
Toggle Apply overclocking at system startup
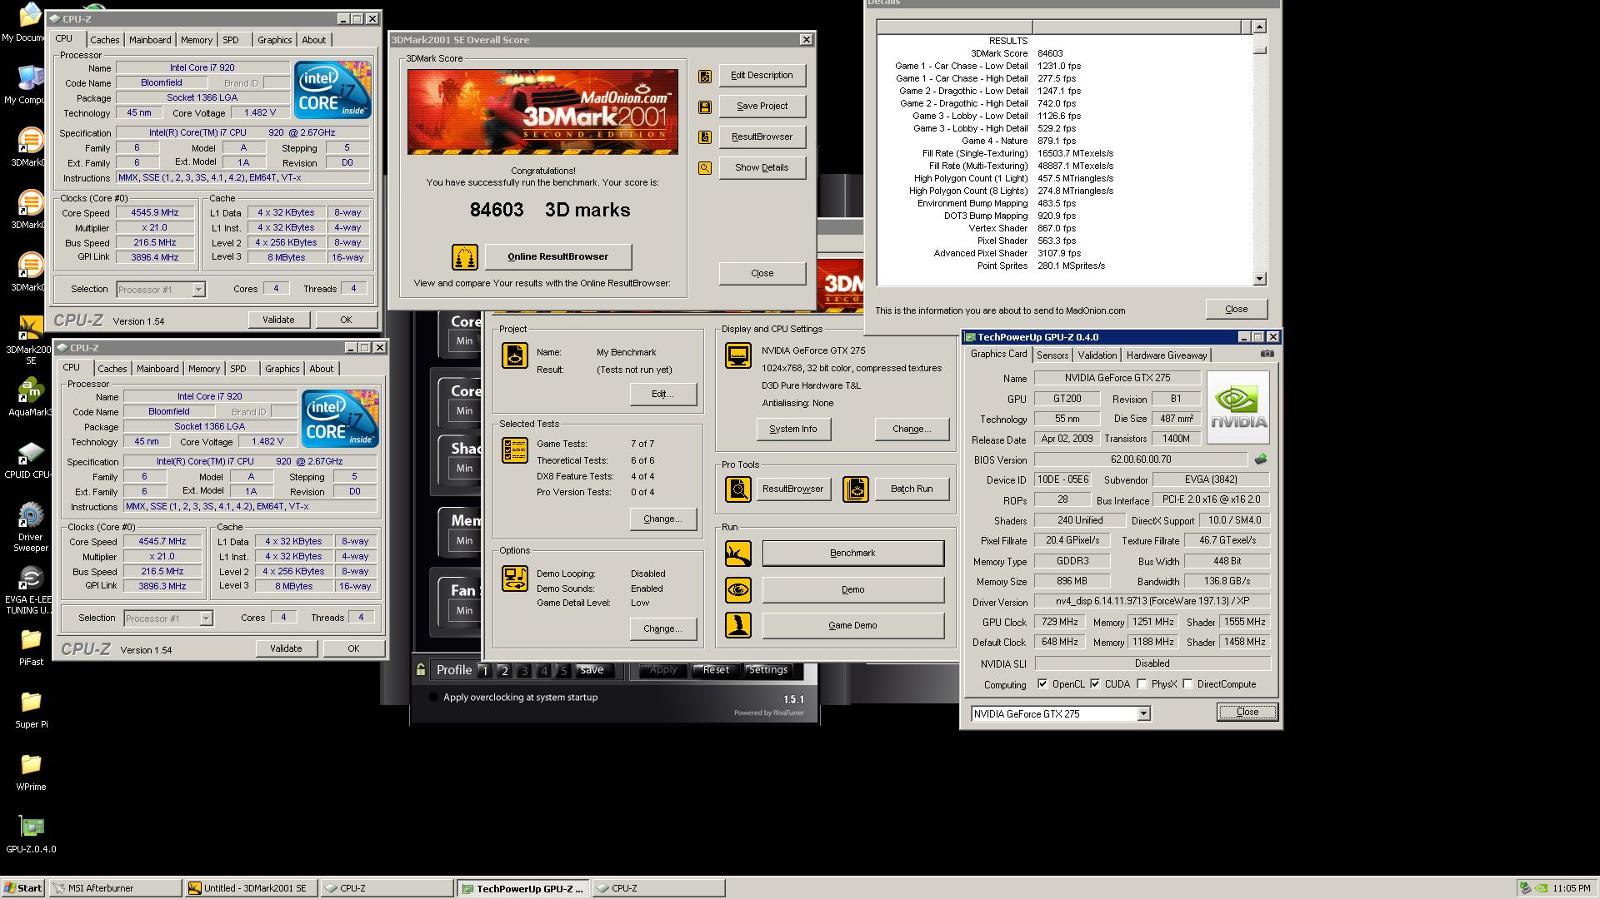click(433, 697)
